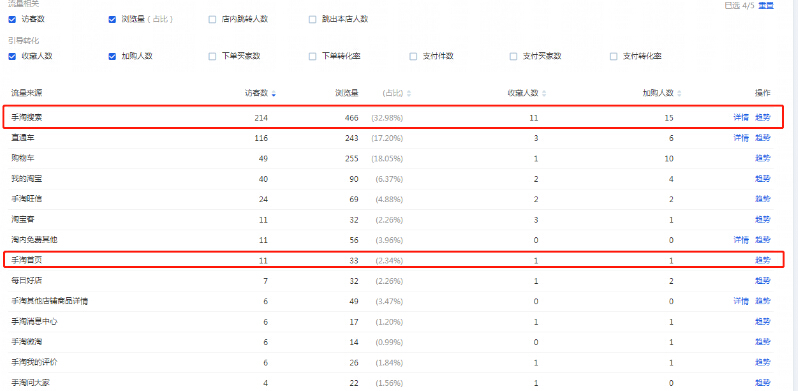Click 重置 link to reset selections
798x391 pixels.
pyautogui.click(x=766, y=6)
